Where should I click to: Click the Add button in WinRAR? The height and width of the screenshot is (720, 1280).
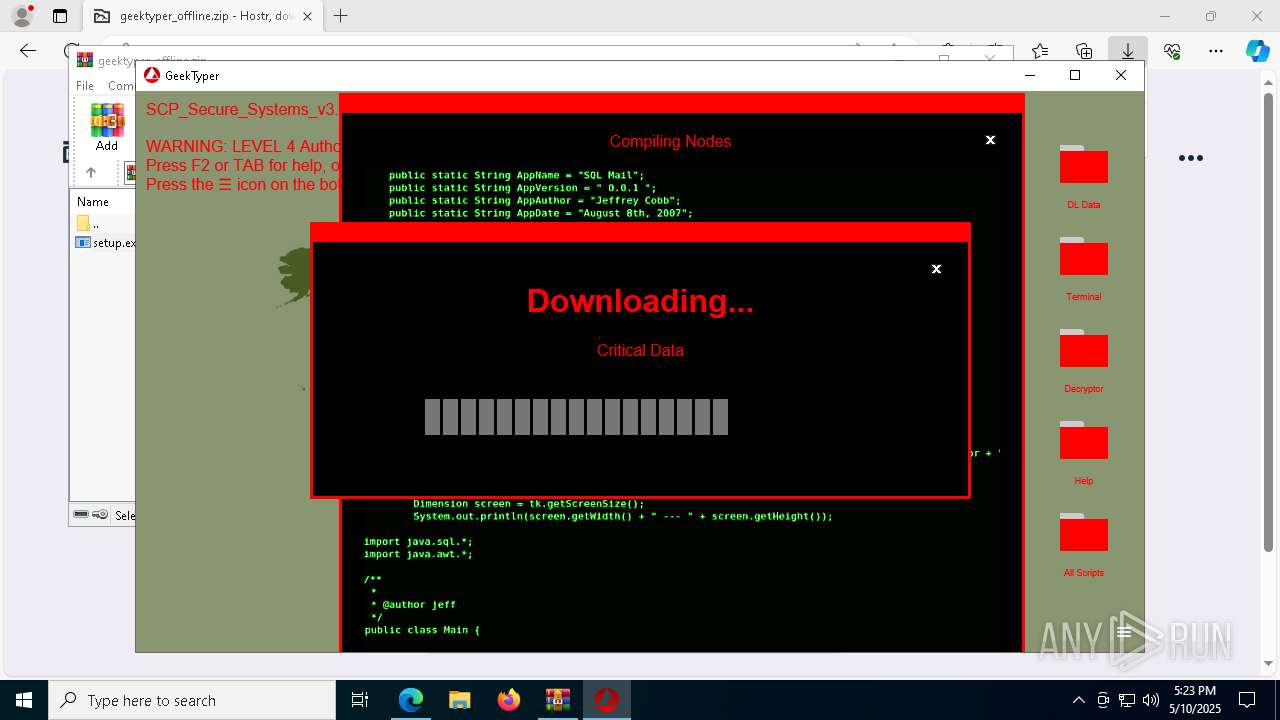(x=107, y=127)
